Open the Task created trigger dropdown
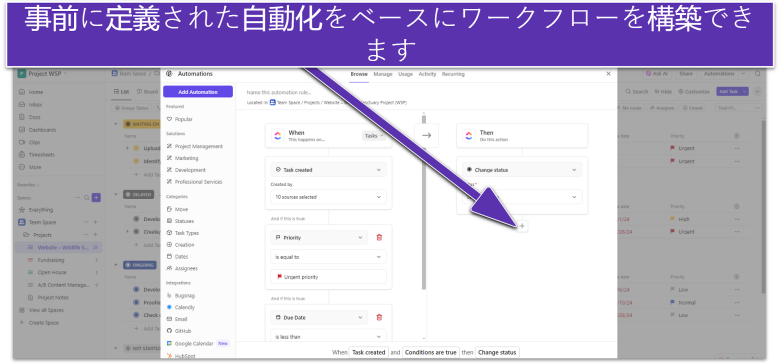Image resolution: width=780 pixels, height=363 pixels. pyautogui.click(x=328, y=170)
